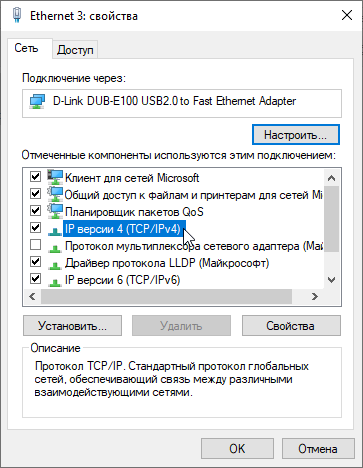
Task: Select the Сеть tab
Action: pos(26,48)
